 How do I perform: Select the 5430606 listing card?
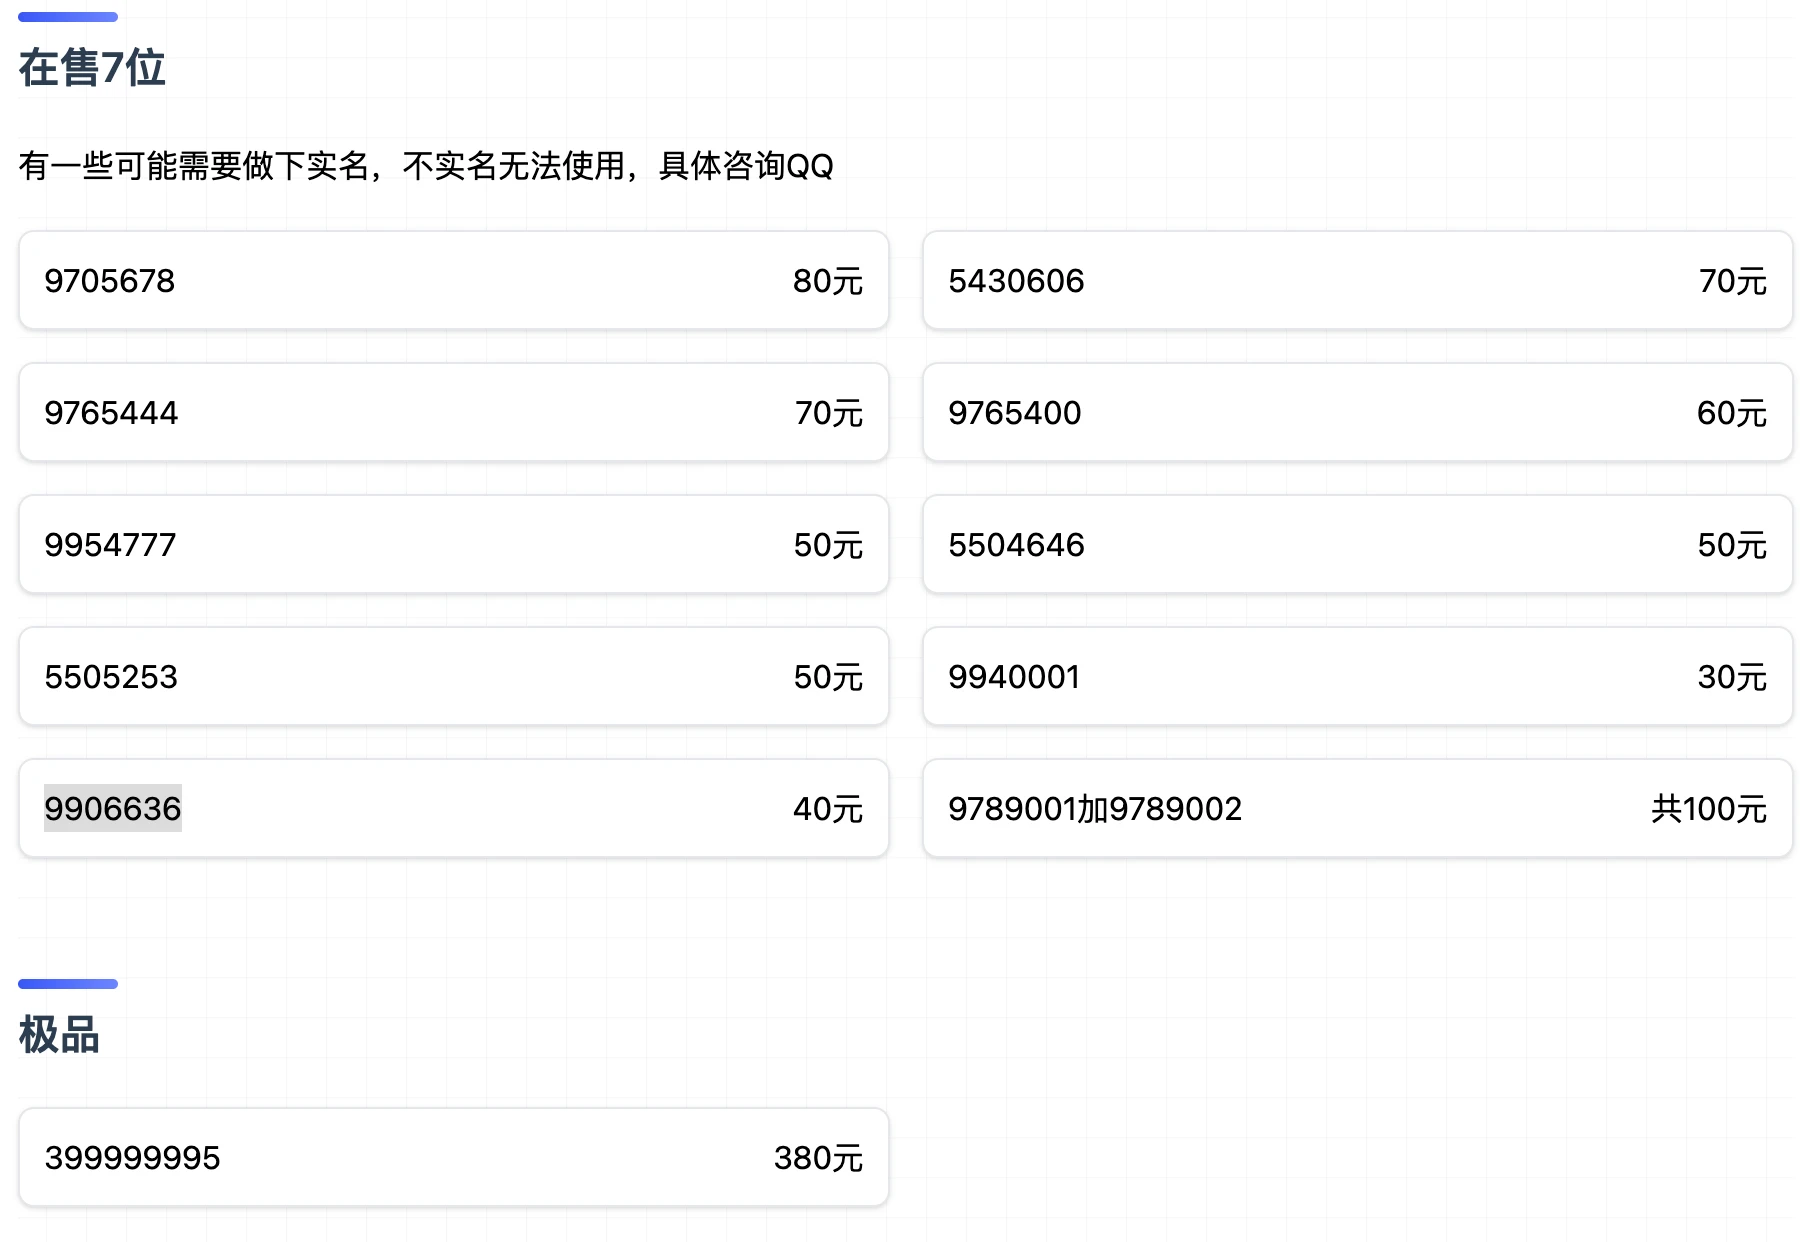(x=1357, y=281)
